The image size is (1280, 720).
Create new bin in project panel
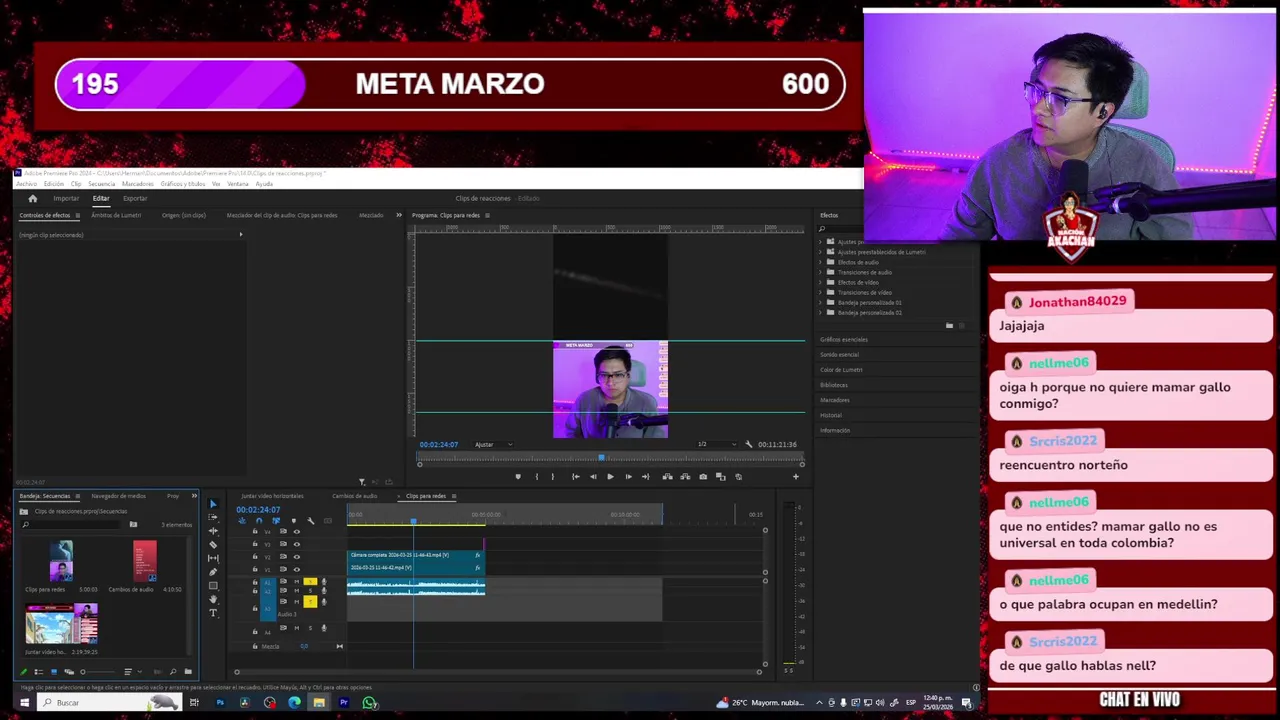point(188,672)
